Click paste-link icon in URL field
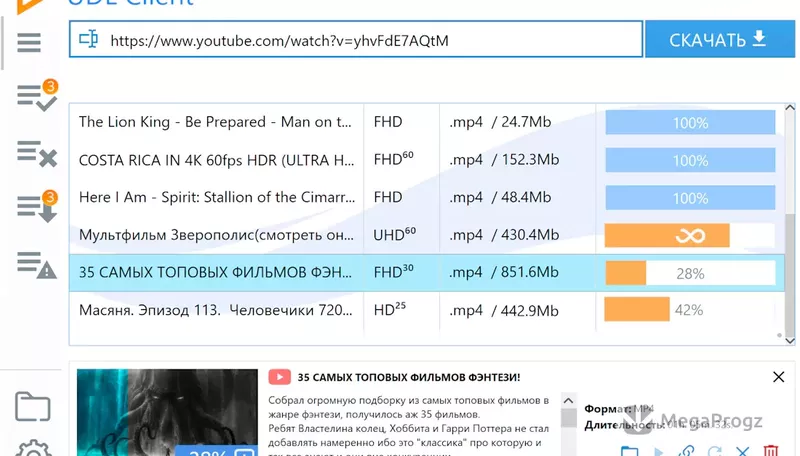This screenshot has height=456, width=800. (x=89, y=39)
